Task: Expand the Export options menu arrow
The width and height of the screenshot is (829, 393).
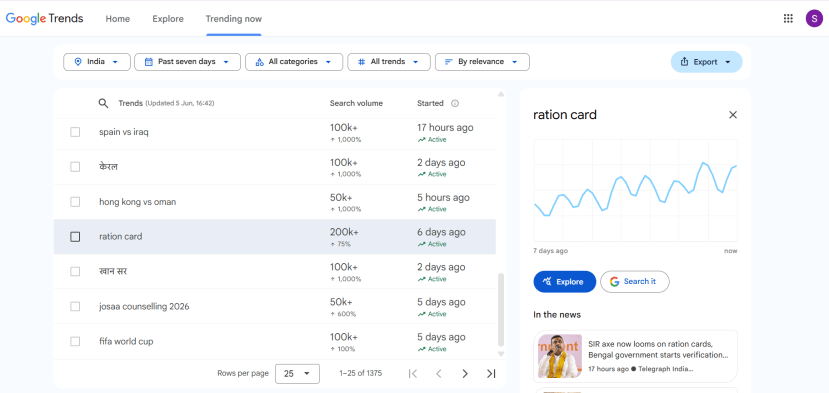Action: coord(727,62)
